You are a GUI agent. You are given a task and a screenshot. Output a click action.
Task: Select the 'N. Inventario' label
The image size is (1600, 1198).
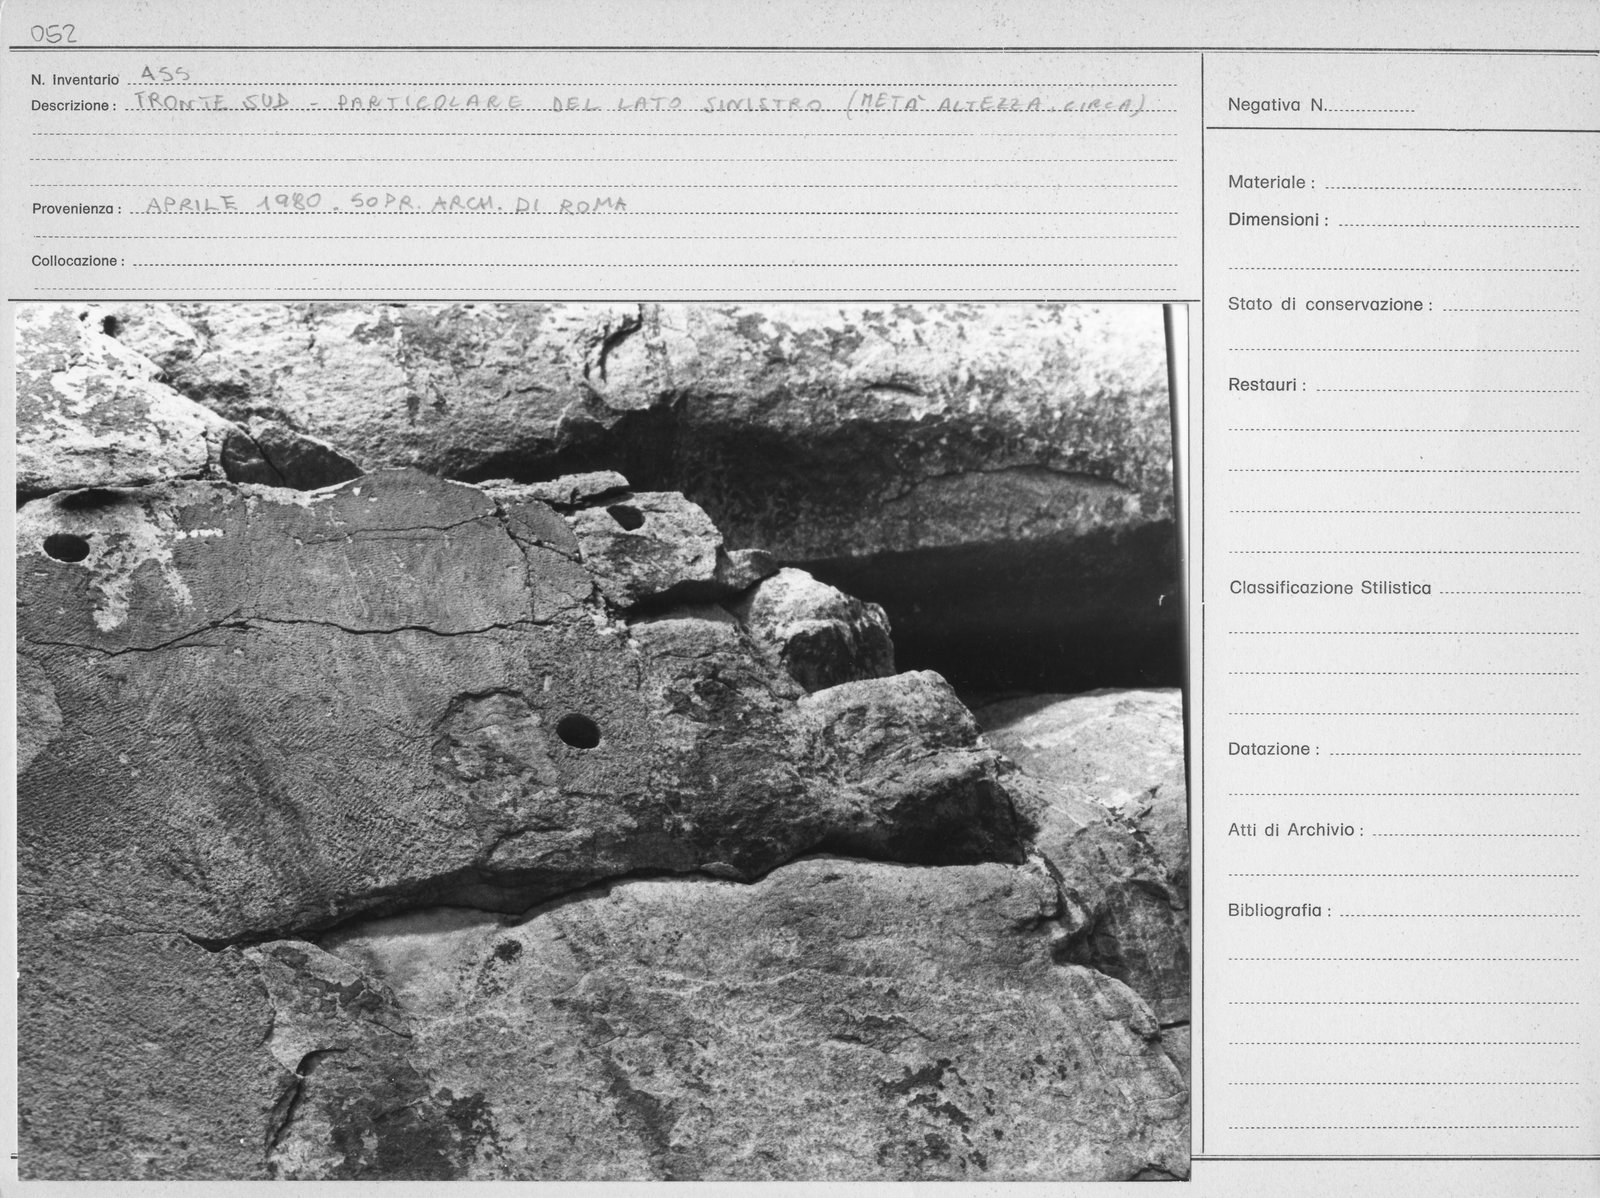click(x=75, y=80)
